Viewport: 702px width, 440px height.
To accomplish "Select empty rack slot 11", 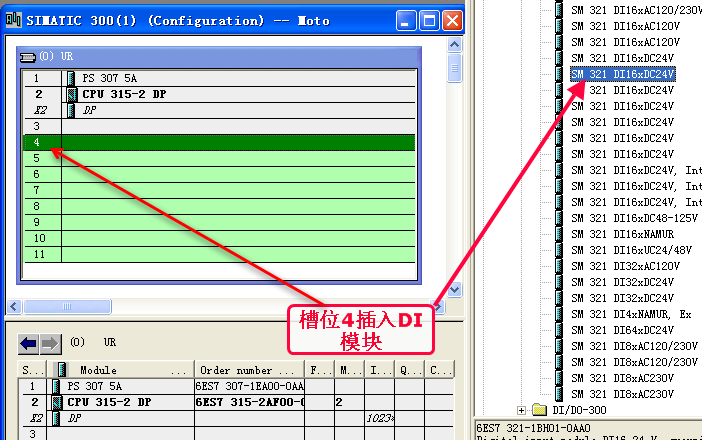I will 219,254.
